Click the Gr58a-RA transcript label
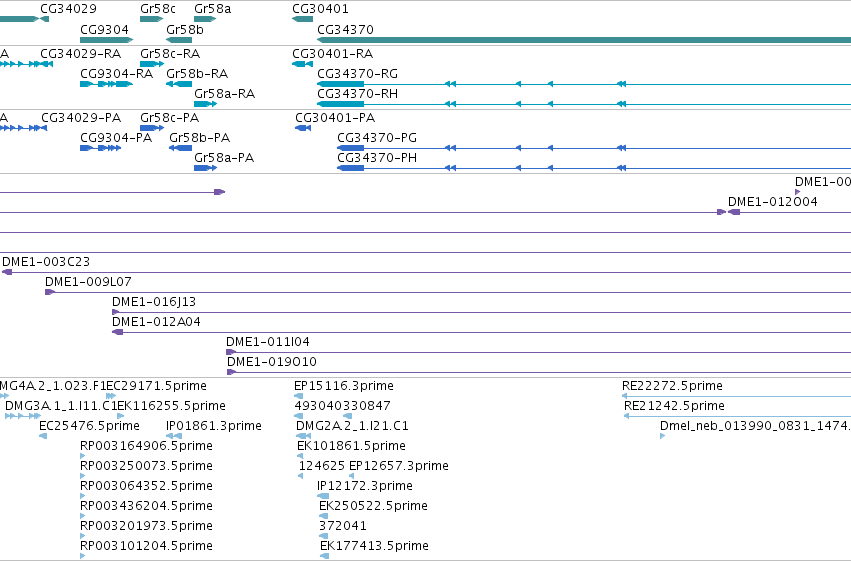The image size is (851, 561). tap(225, 94)
